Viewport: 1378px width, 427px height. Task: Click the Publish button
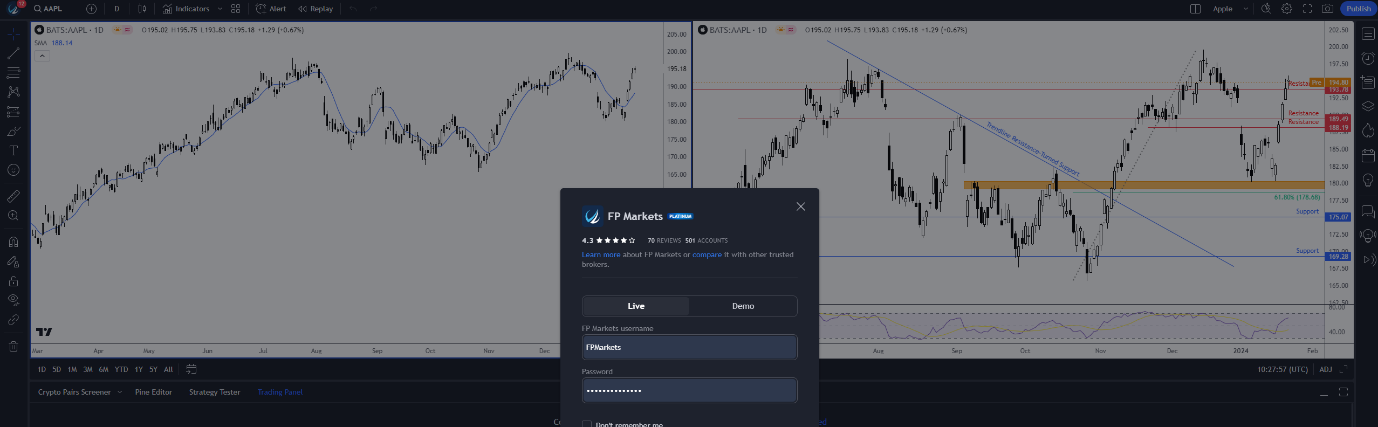1358,8
